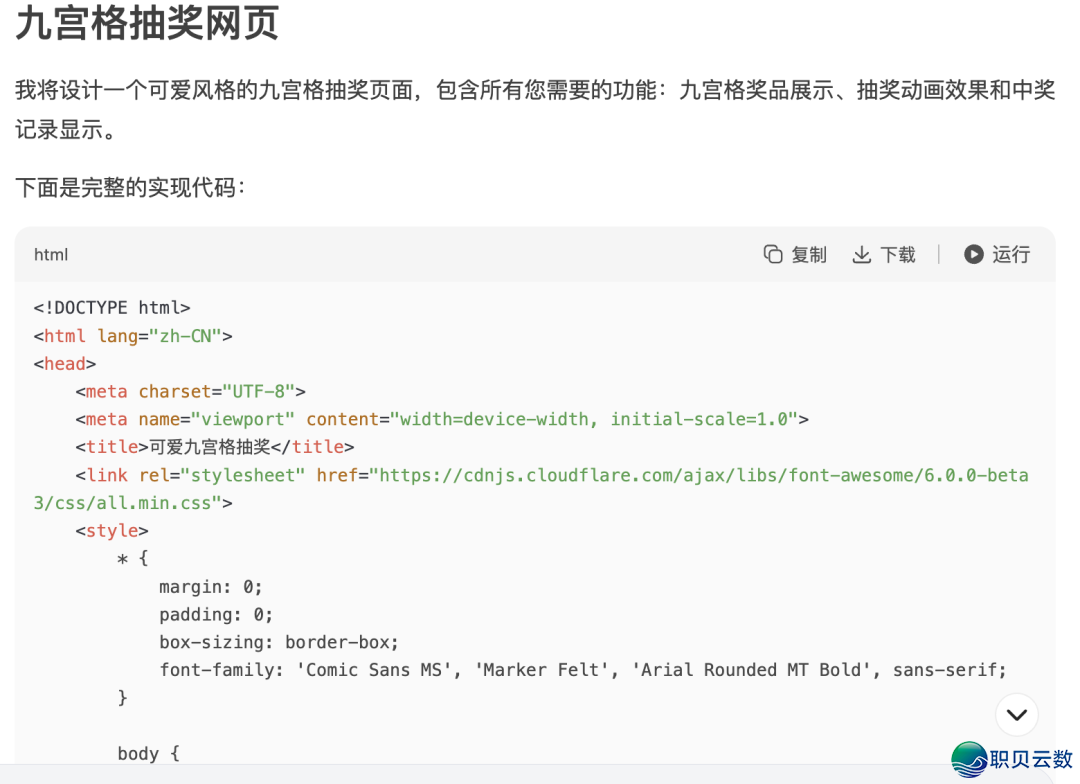Screen dimensions: 1080x784
Task: Run the HTML using the 运行 label
Action: point(1011,255)
